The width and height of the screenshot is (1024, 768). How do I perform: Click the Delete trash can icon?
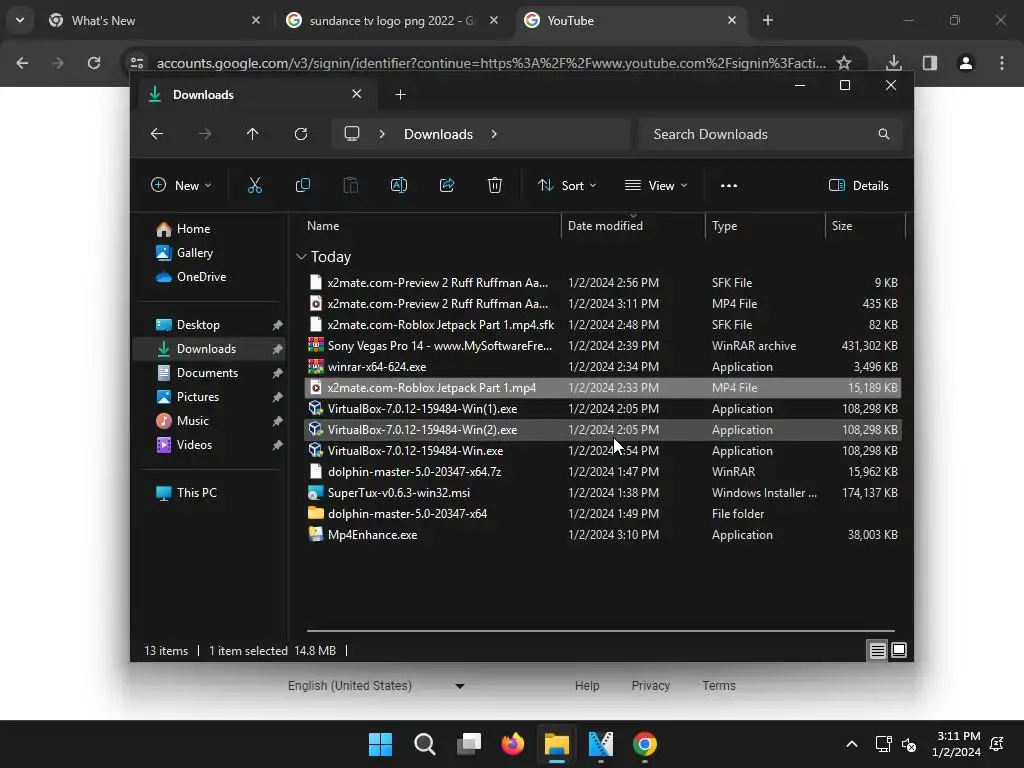[x=494, y=185]
